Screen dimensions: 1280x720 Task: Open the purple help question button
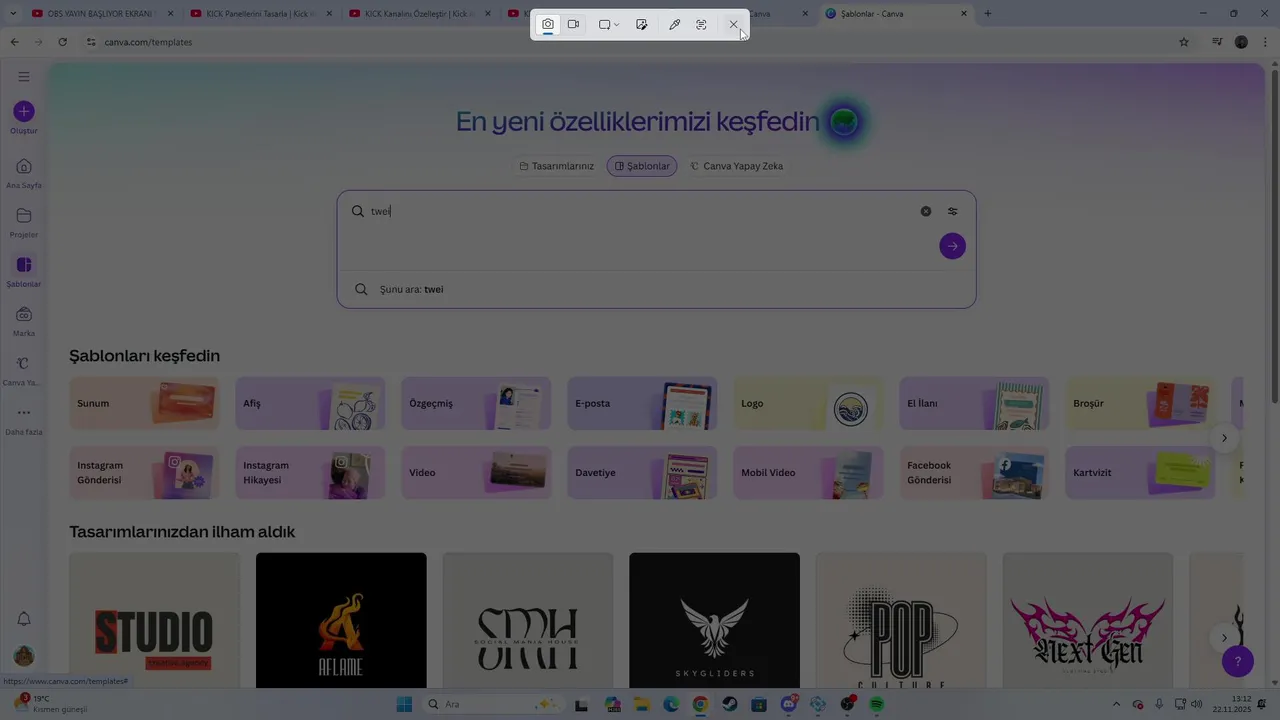click(x=1238, y=661)
